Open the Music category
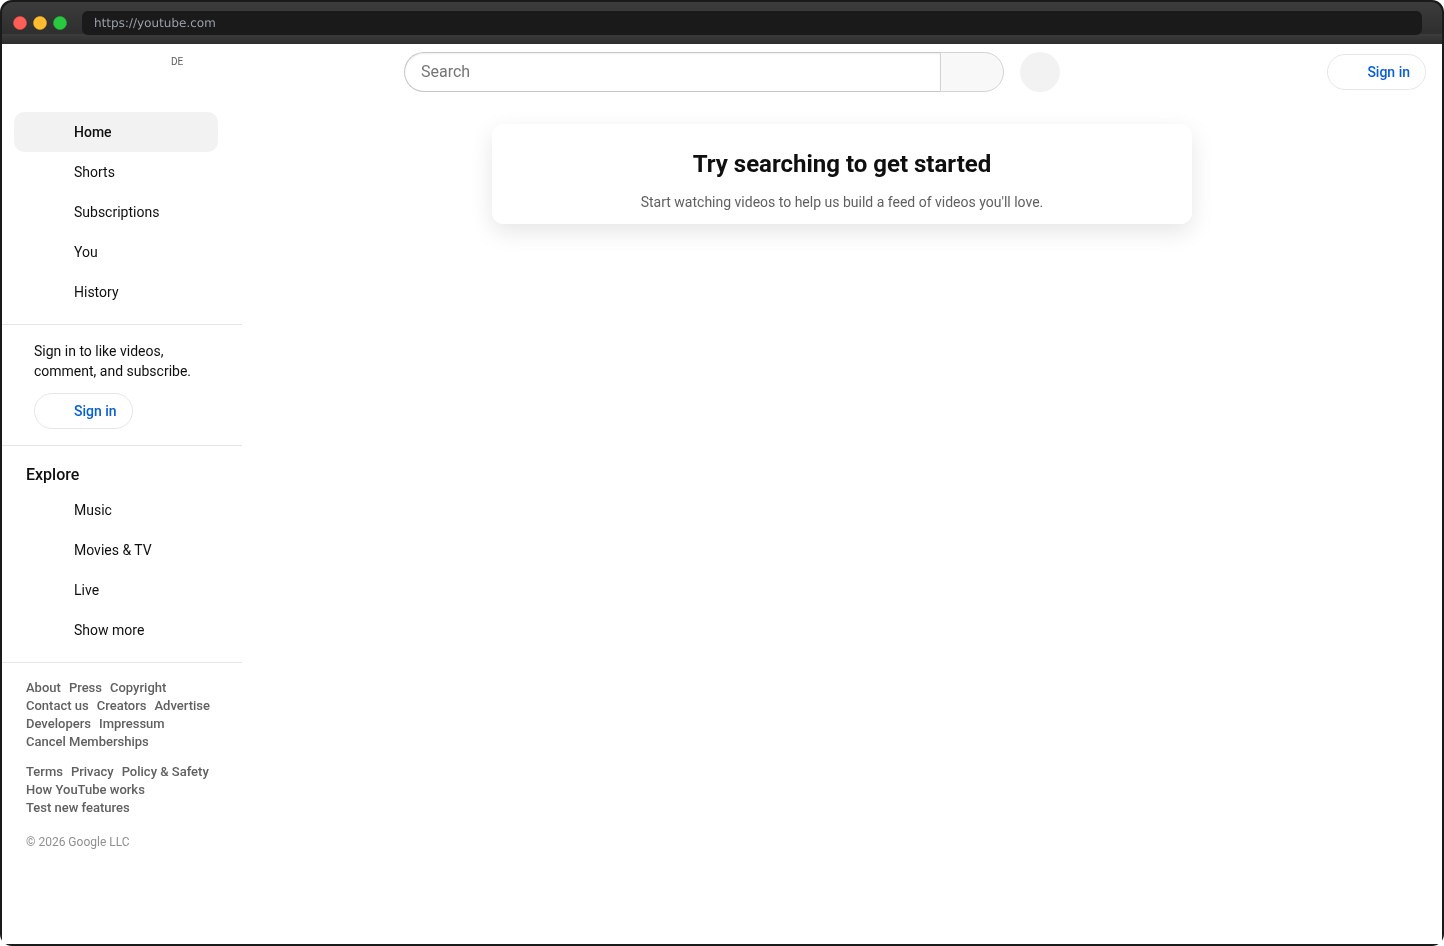Image resolution: width=1444 pixels, height=946 pixels. click(x=92, y=509)
